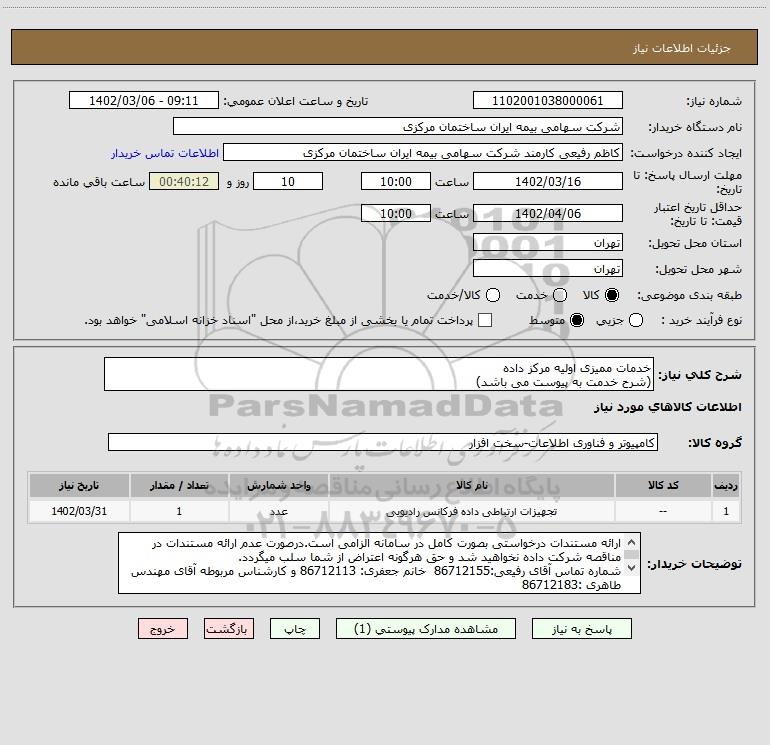Click item name تجهیزات ارتباطی داده فرکانس رادیویی

471,511
